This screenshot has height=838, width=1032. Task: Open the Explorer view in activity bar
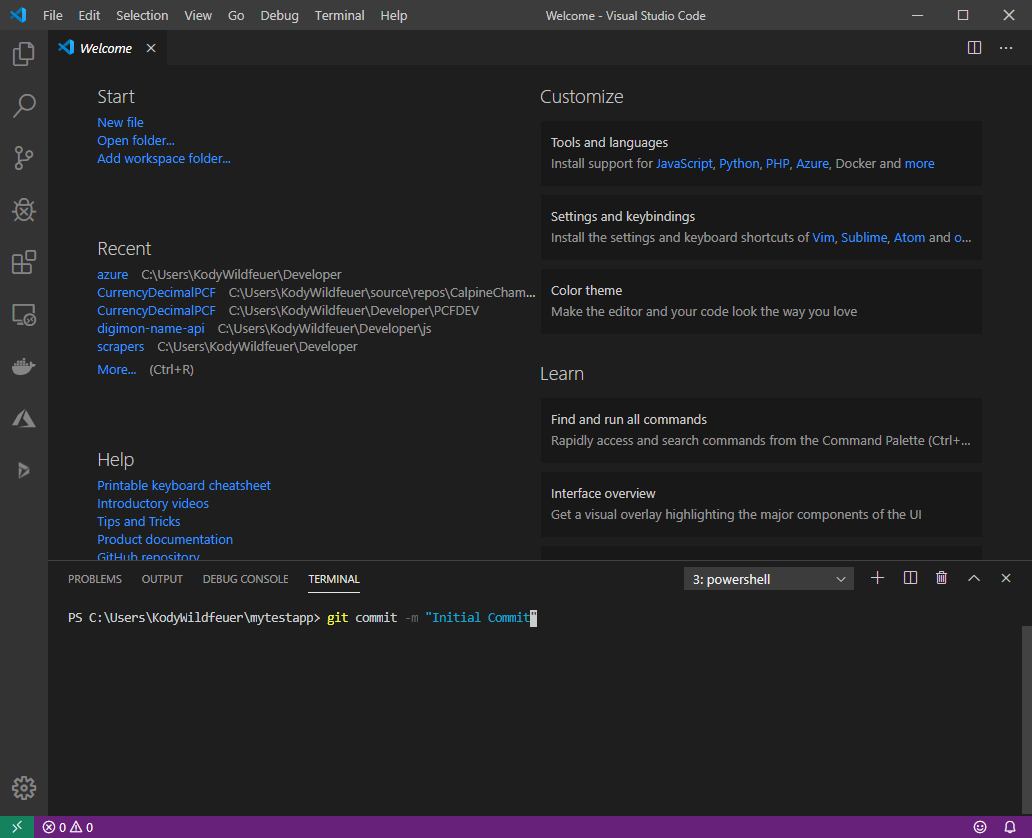pos(24,53)
